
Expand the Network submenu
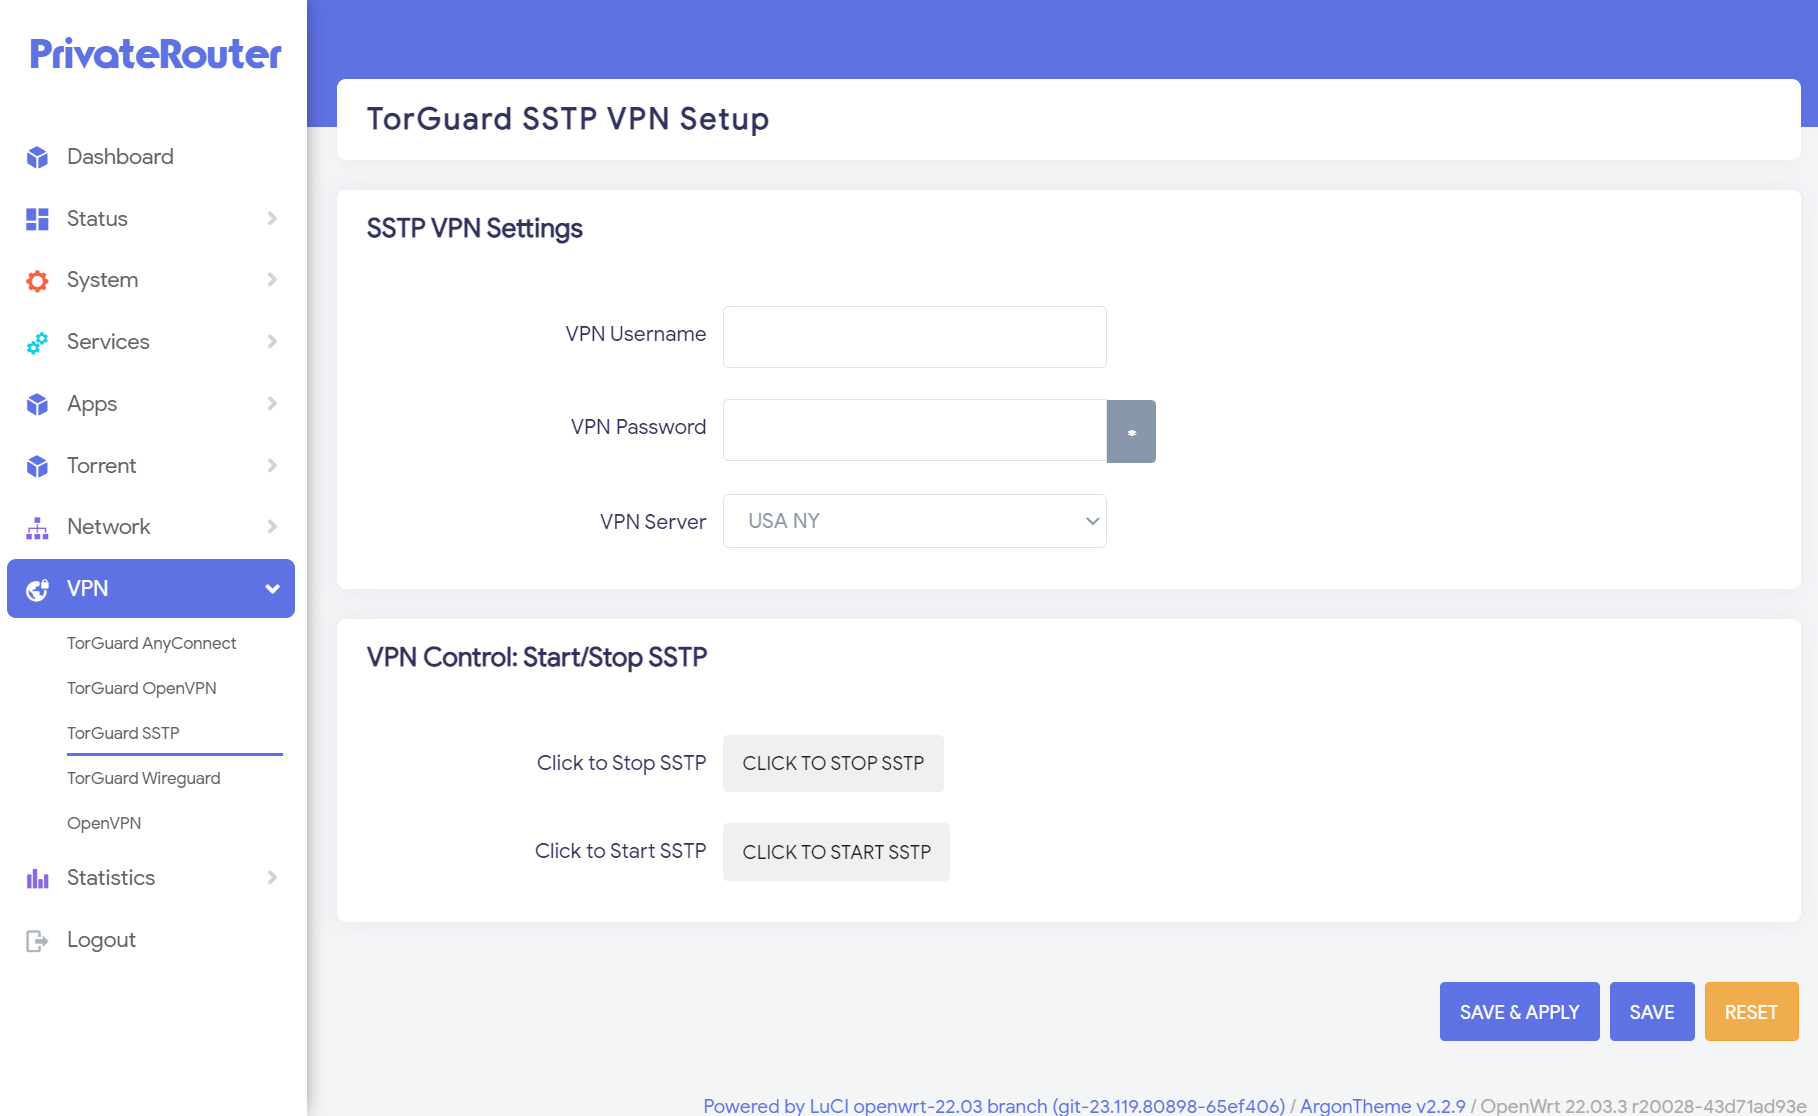pyautogui.click(x=271, y=526)
